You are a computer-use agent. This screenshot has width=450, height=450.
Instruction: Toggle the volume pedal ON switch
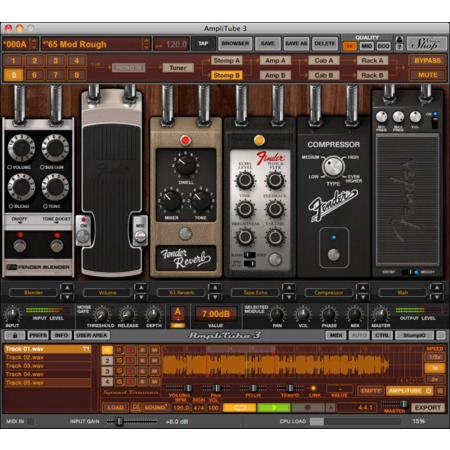[83, 236]
